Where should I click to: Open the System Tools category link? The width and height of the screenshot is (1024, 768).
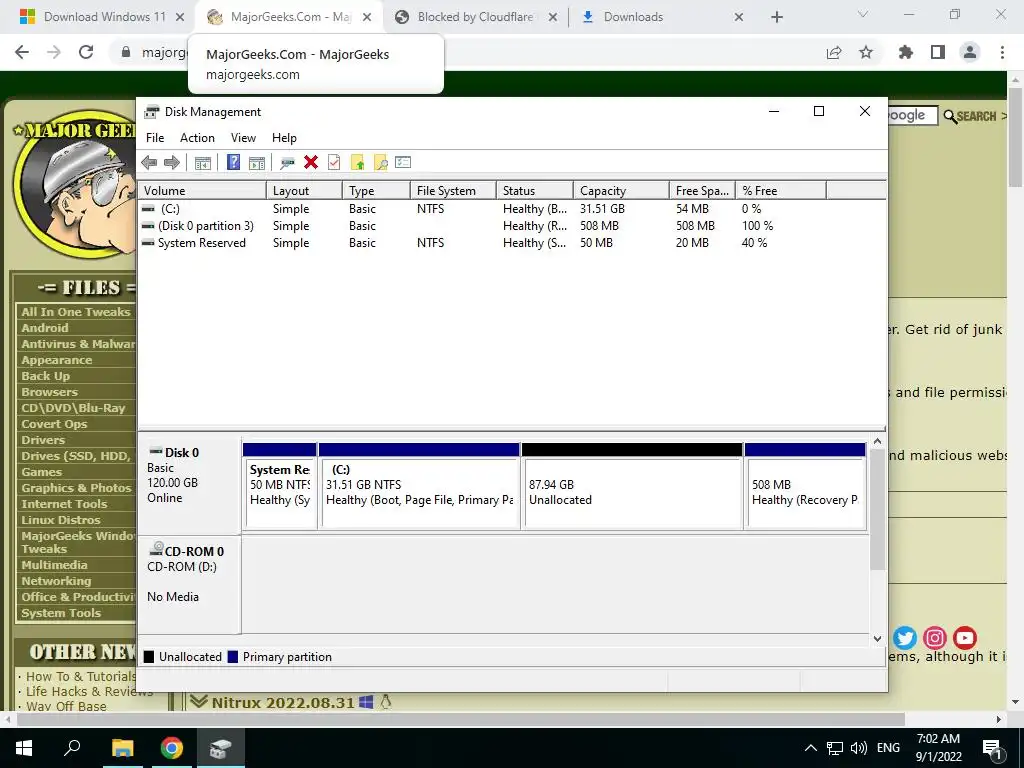61,613
